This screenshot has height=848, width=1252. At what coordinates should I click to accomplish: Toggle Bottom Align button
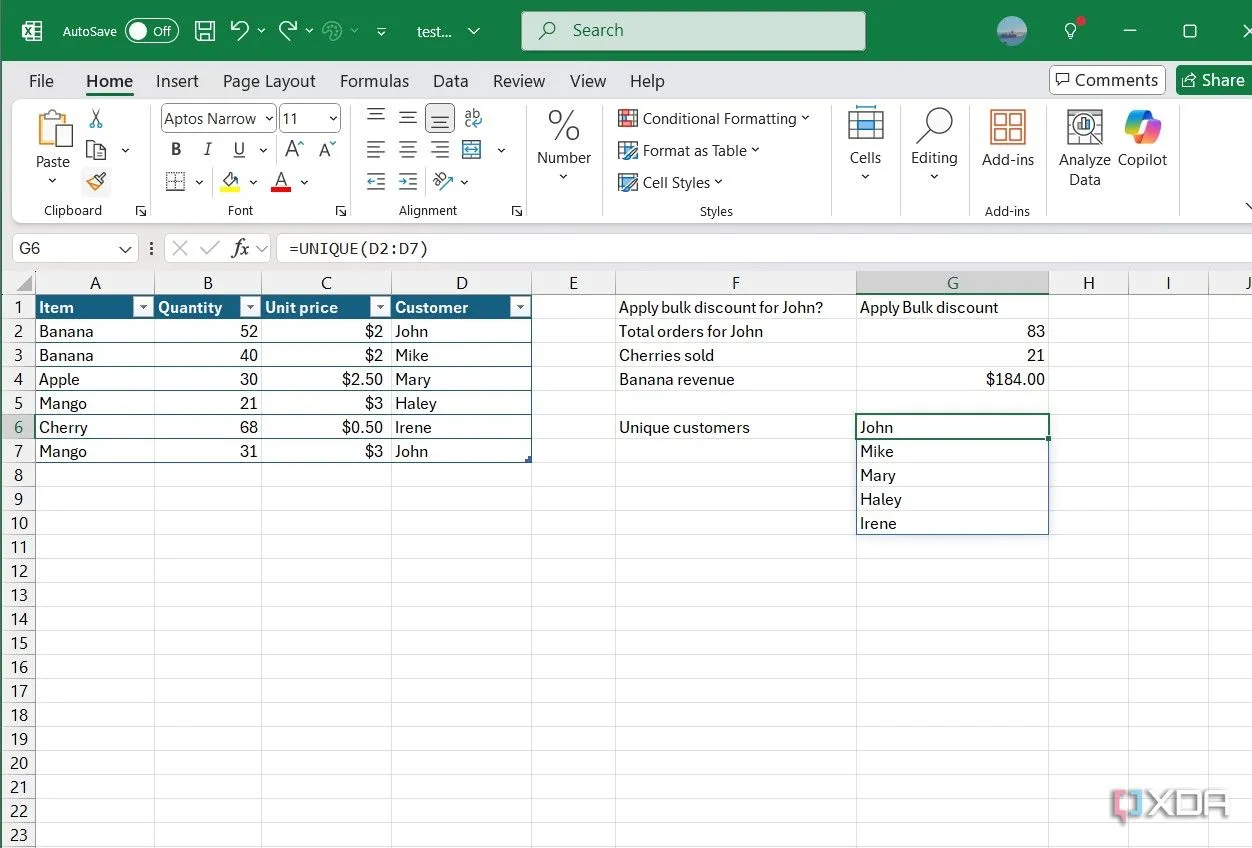pyautogui.click(x=440, y=118)
